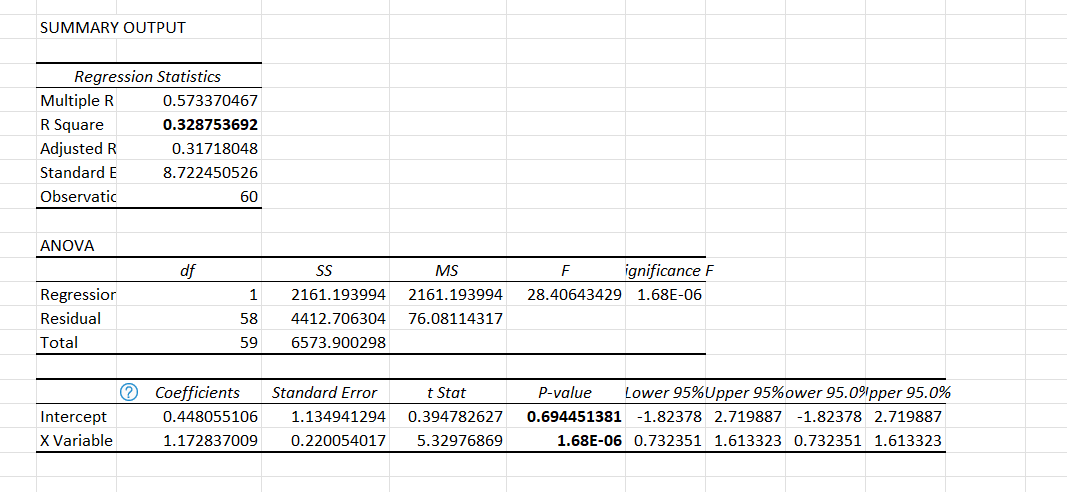Click the Residual row label

coord(71,318)
